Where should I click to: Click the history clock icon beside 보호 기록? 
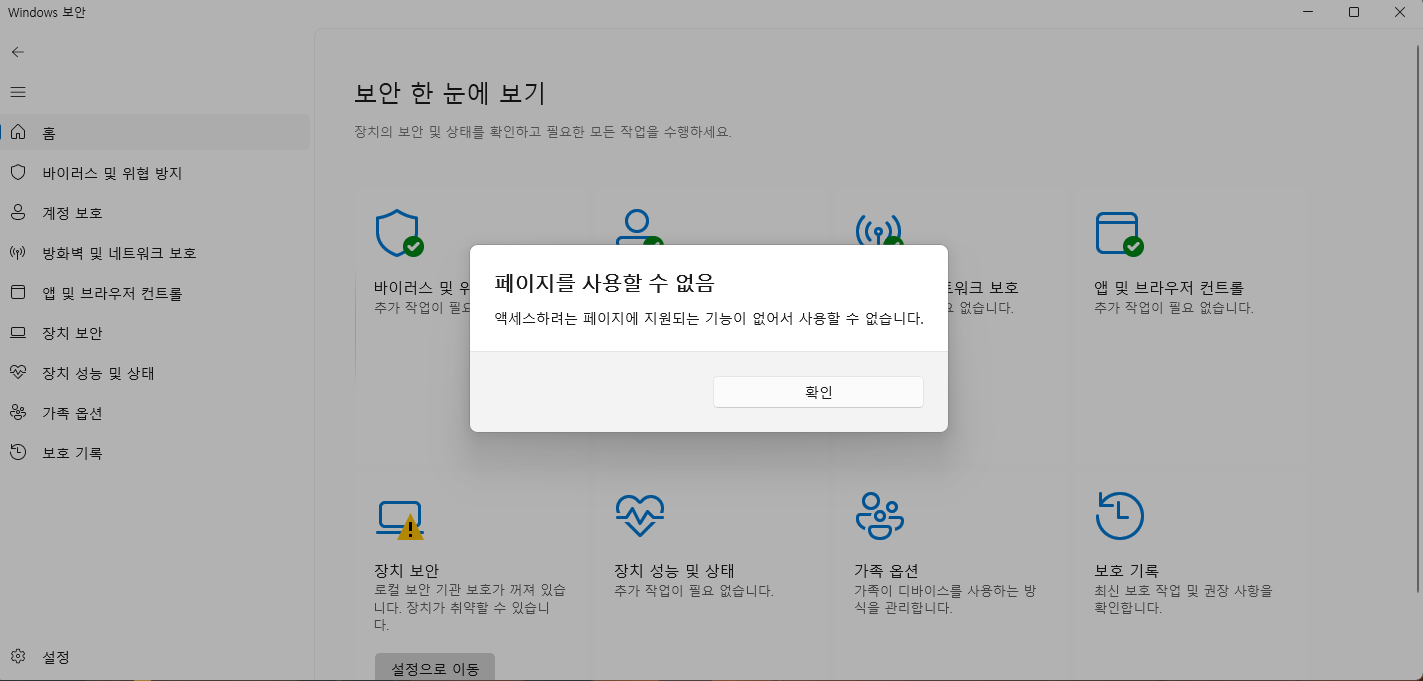point(17,452)
